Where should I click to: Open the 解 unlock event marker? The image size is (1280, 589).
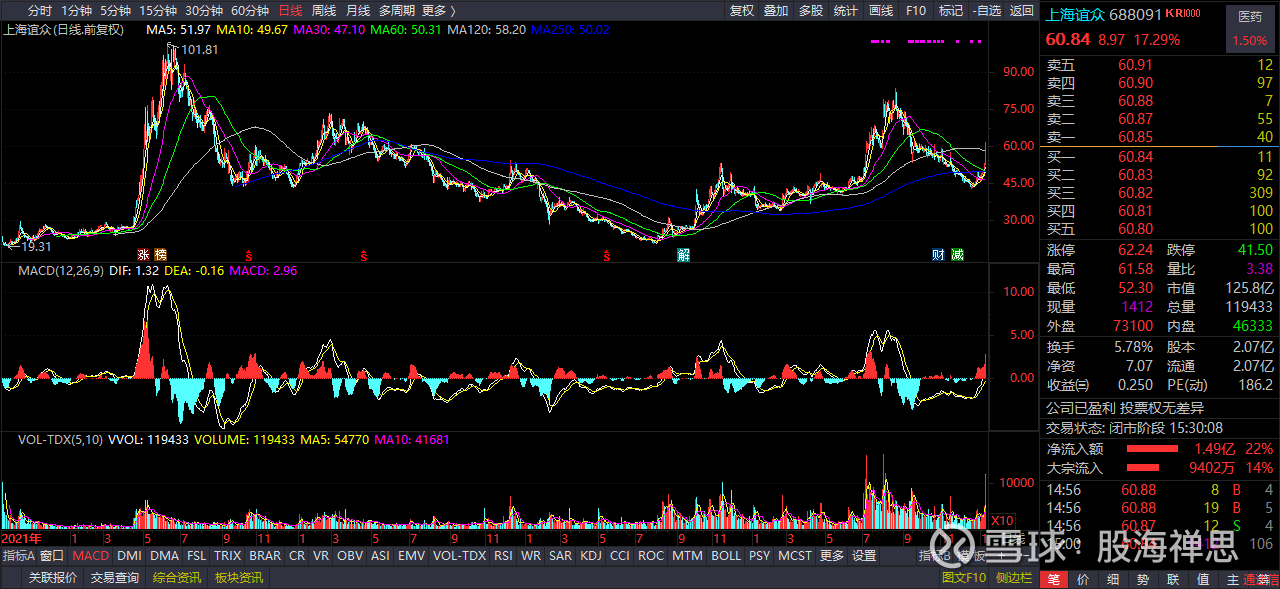(683, 254)
